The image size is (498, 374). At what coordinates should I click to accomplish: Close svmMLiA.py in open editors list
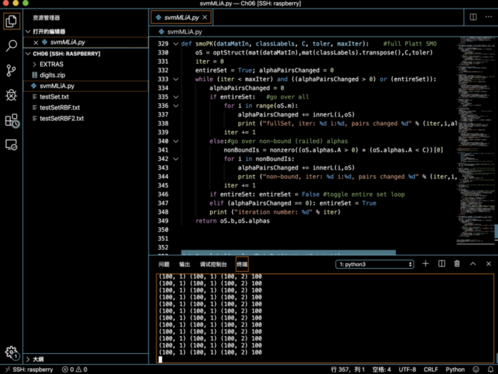36,43
